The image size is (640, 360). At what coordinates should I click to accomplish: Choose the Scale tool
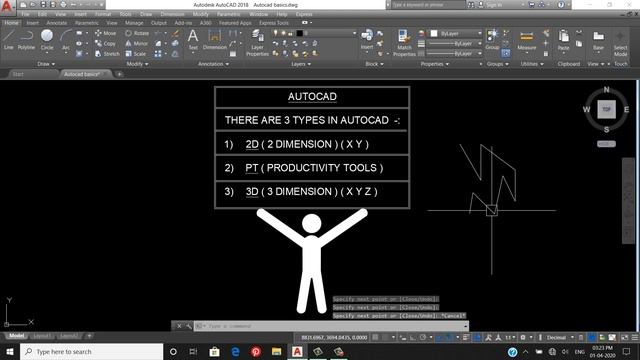coord(136,53)
